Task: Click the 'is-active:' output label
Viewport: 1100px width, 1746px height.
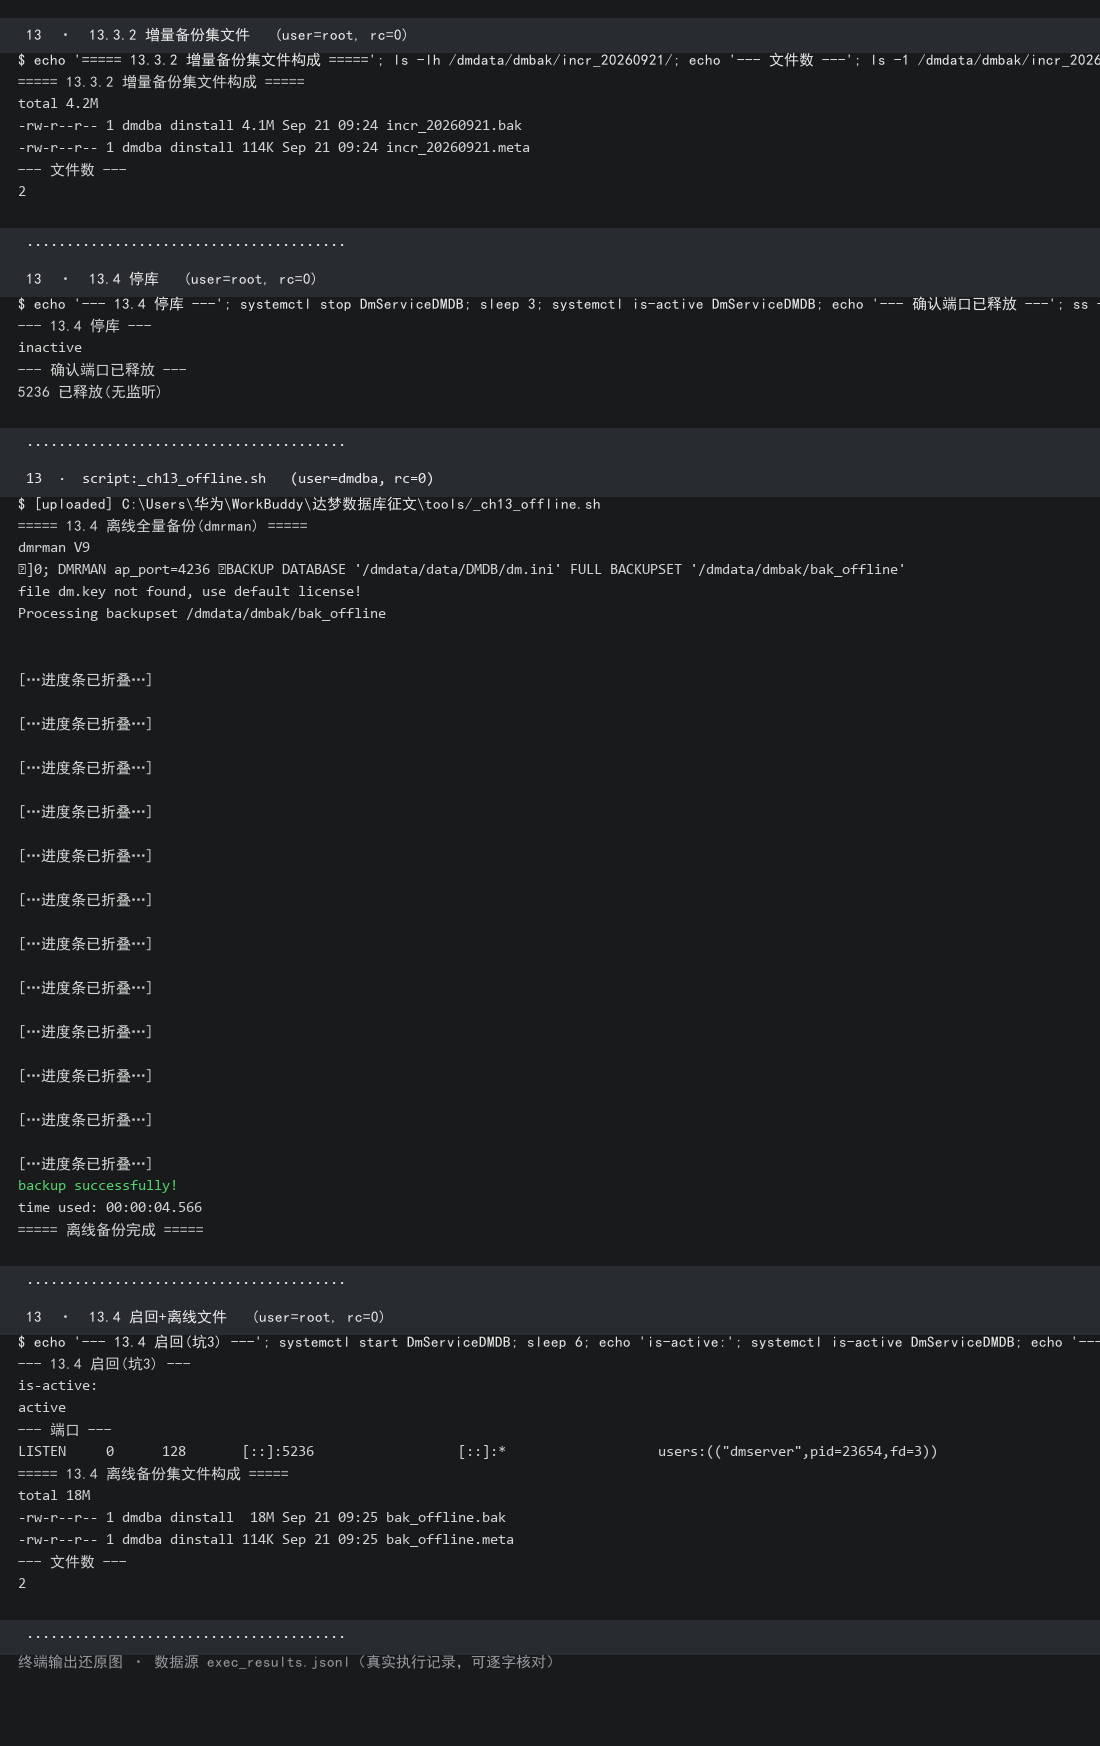Action: (58, 1386)
